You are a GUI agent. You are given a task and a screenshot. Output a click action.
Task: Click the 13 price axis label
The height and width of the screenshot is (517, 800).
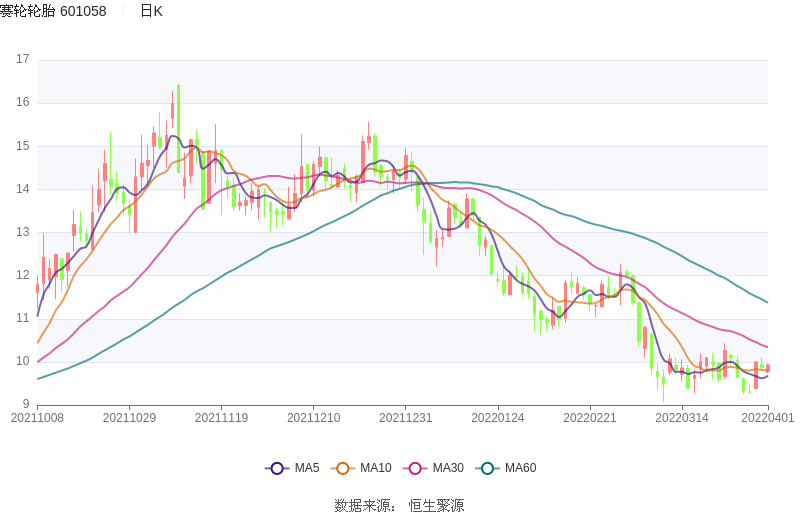pos(23,232)
